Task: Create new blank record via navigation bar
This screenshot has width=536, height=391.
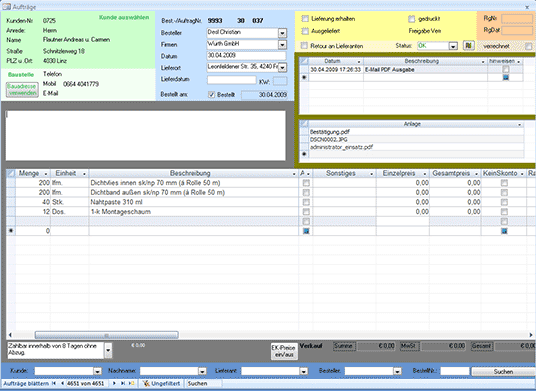Action: pyautogui.click(x=132, y=383)
